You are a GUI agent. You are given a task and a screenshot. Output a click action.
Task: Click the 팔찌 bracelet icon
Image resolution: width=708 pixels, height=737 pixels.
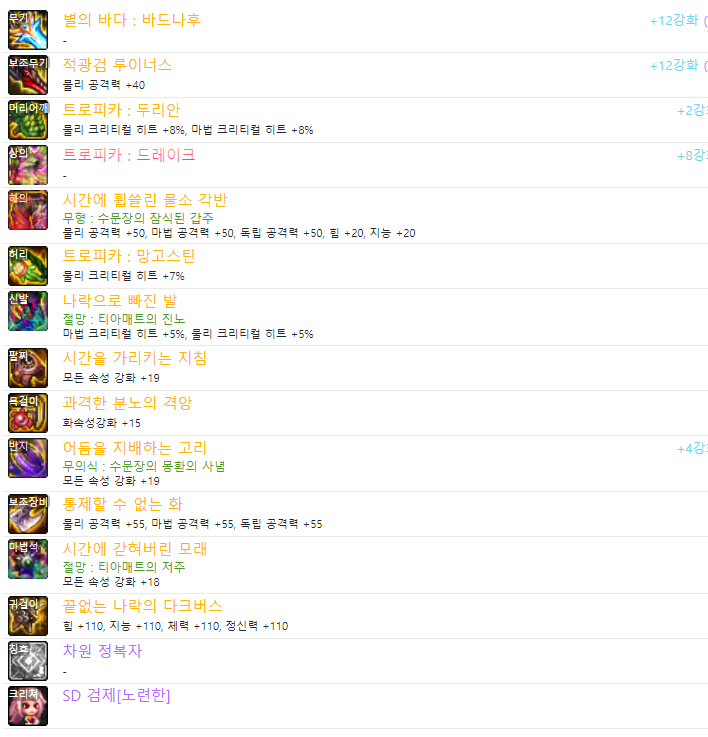(x=28, y=368)
